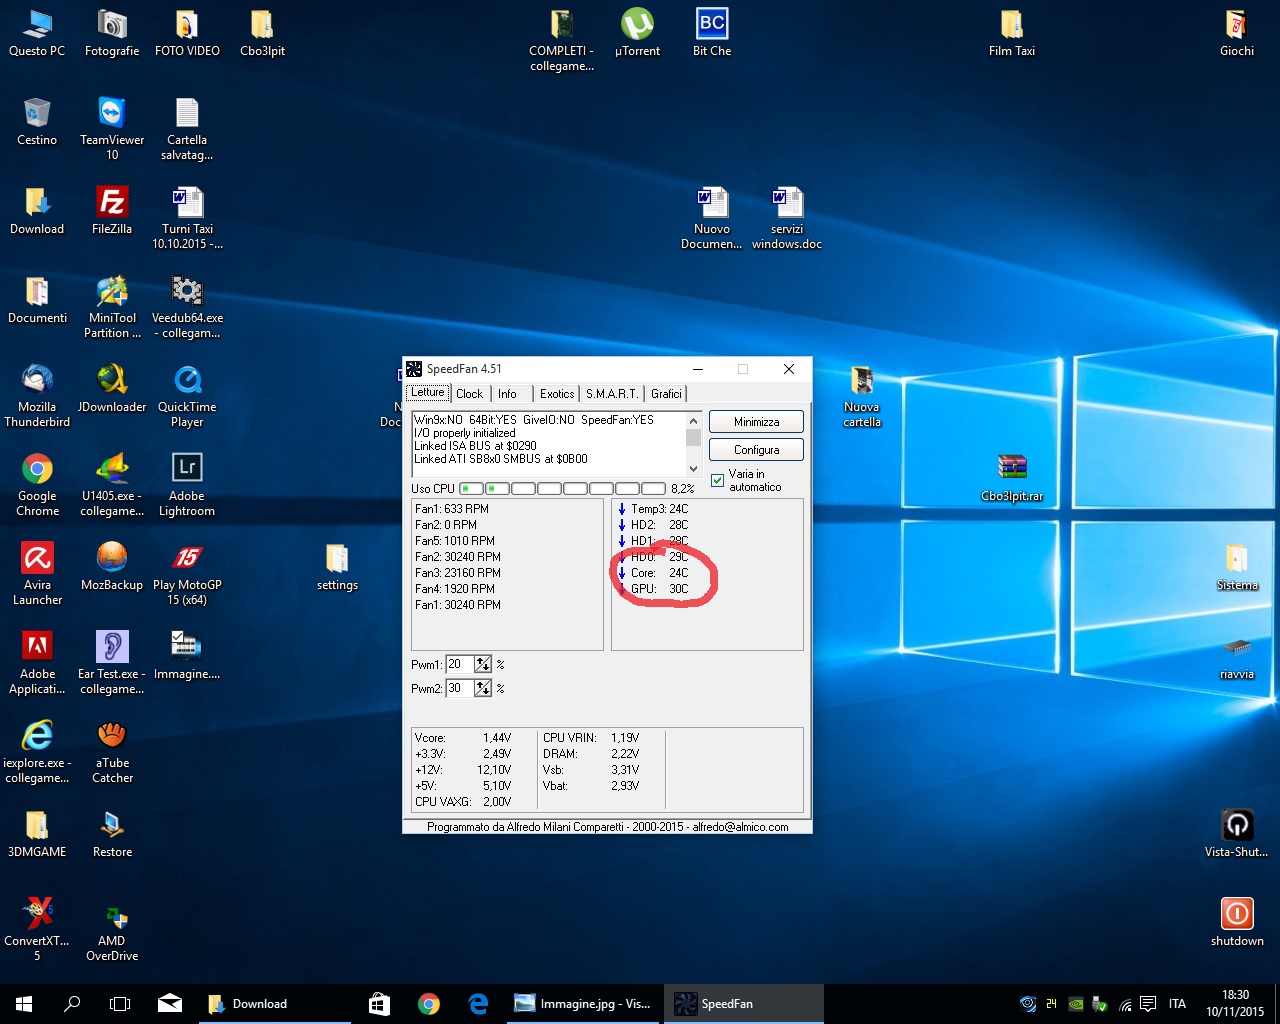Click the ITA language indicator
The width and height of the screenshot is (1280, 1024).
(1177, 1004)
